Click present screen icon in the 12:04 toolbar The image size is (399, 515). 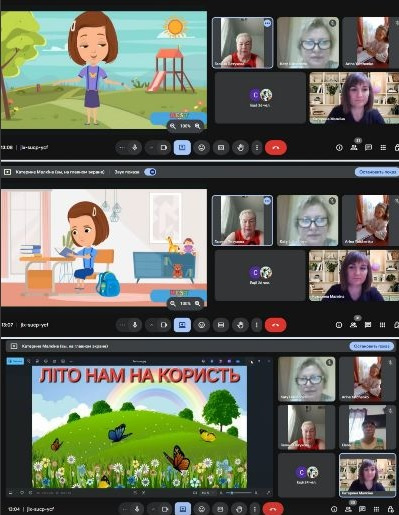[183, 509]
